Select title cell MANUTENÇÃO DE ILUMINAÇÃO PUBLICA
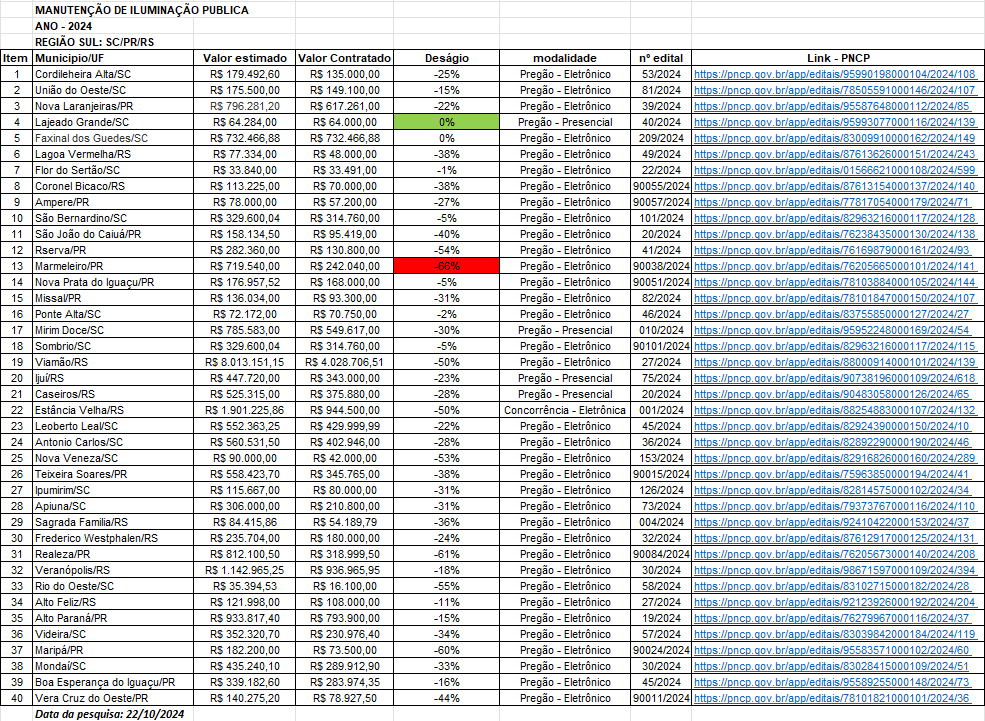The image size is (985, 721). 141,10
